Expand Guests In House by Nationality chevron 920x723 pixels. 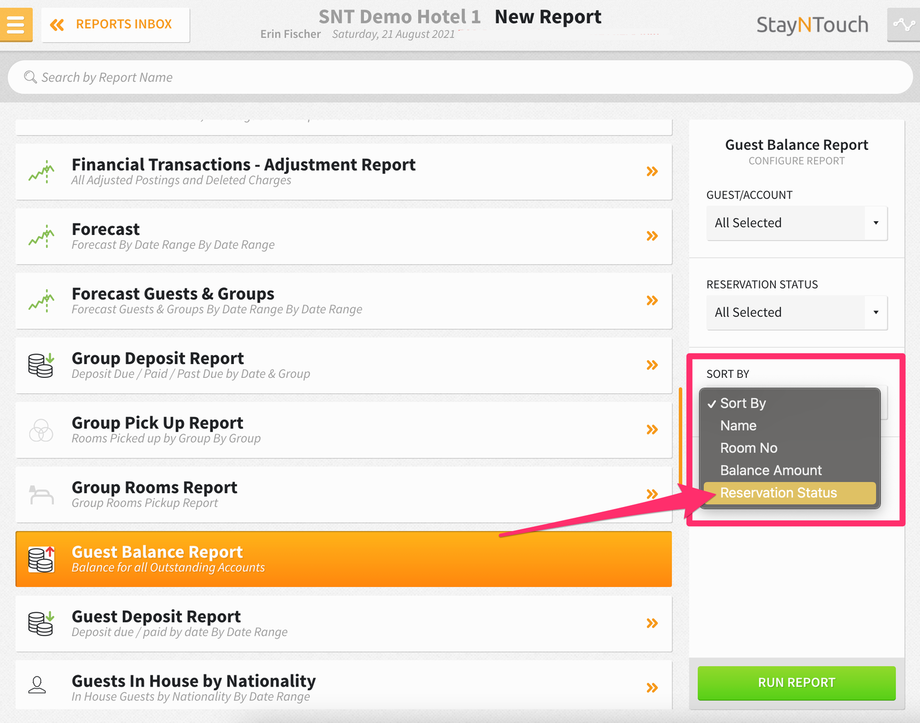(x=652, y=688)
